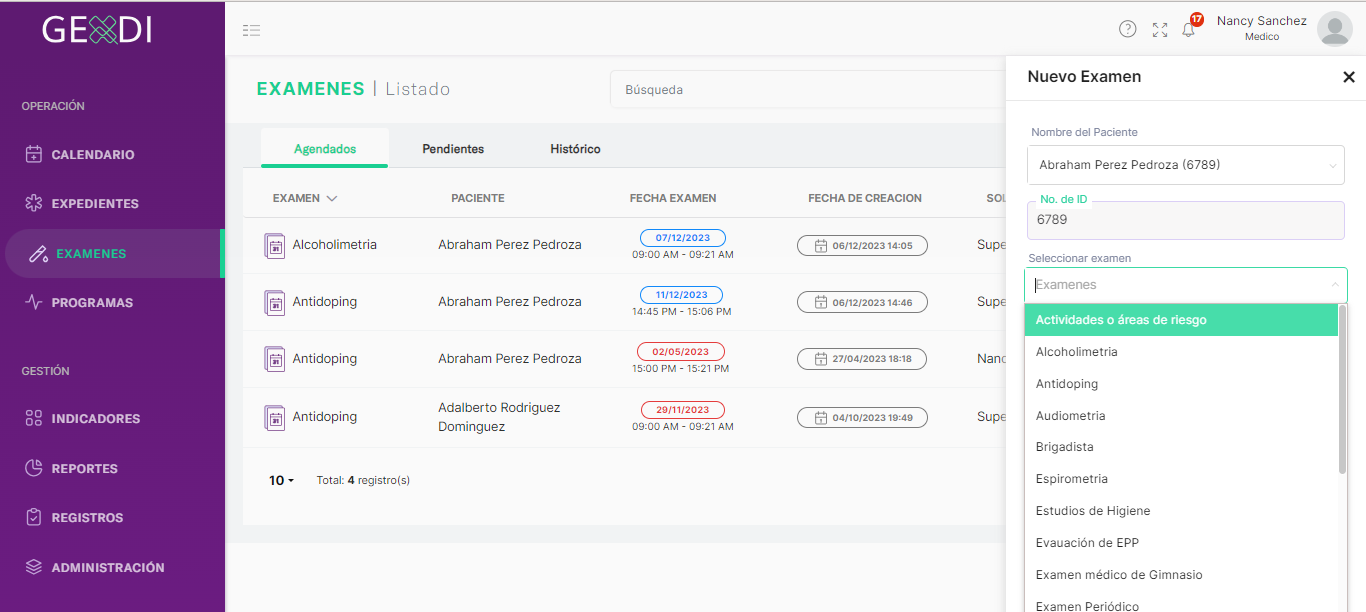Sort by the EXAMEN column chevron
The image size is (1366, 612).
332,198
